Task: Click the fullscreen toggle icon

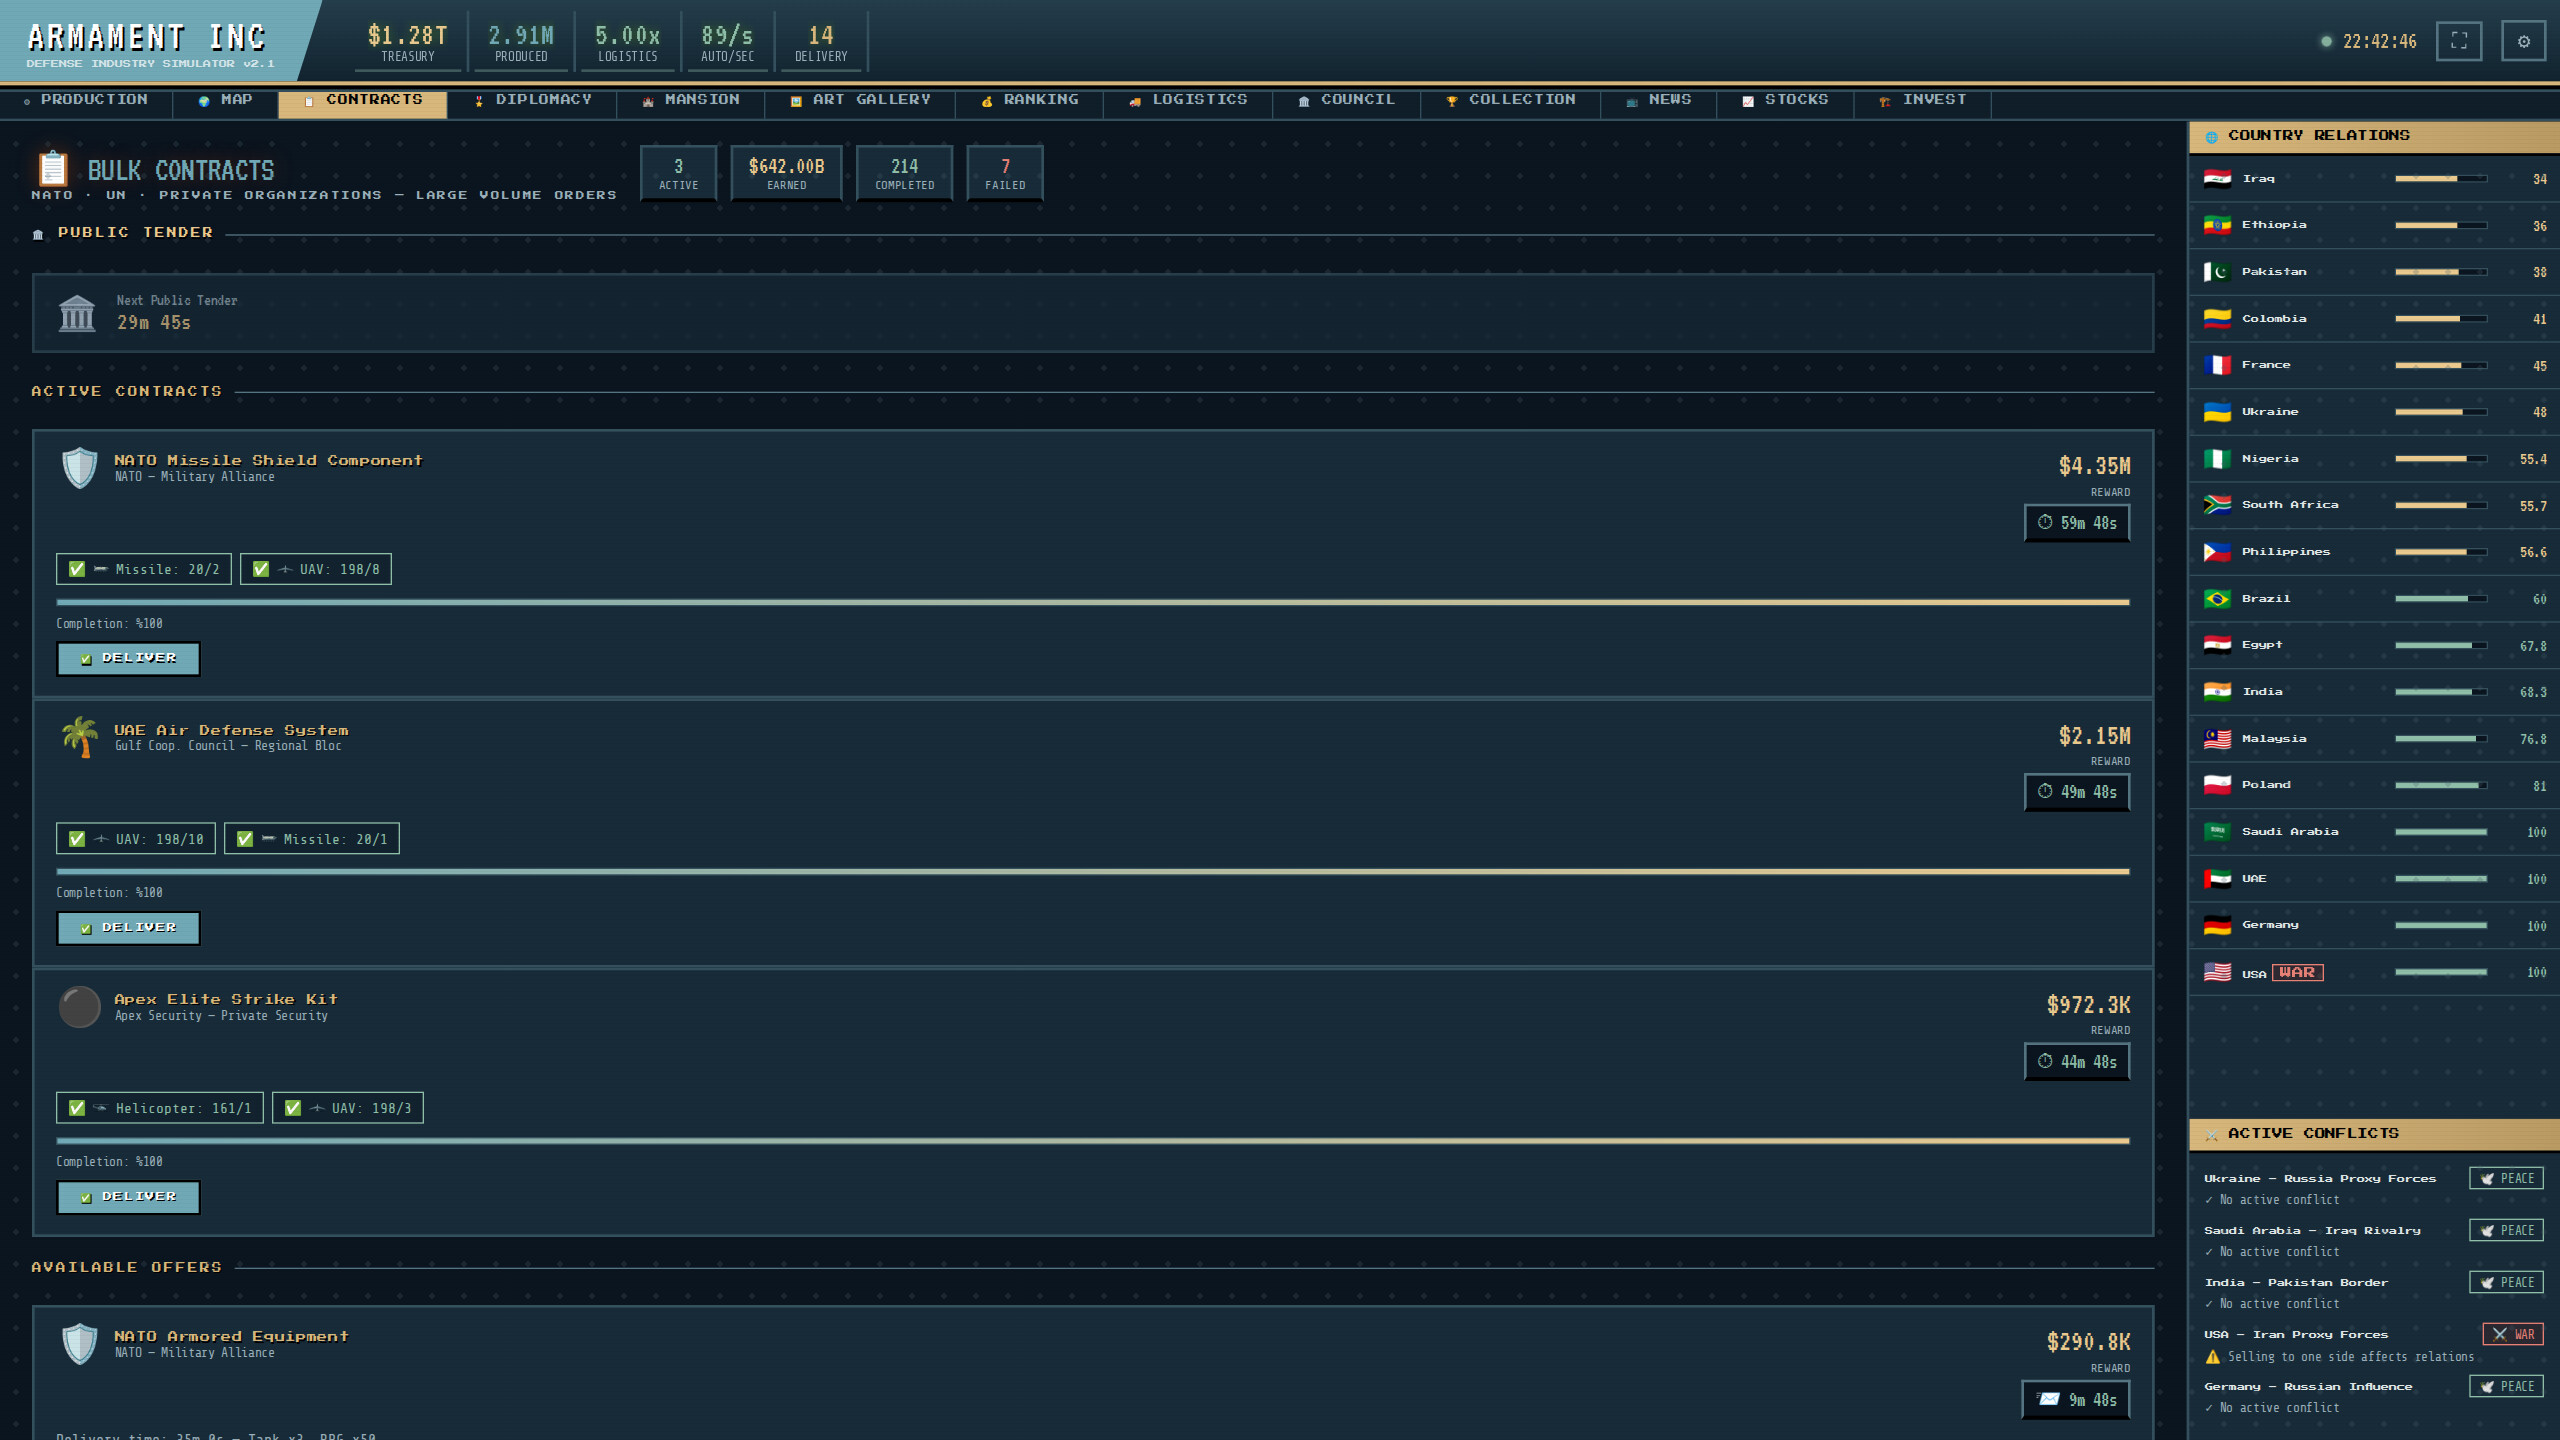Action: (2459, 41)
